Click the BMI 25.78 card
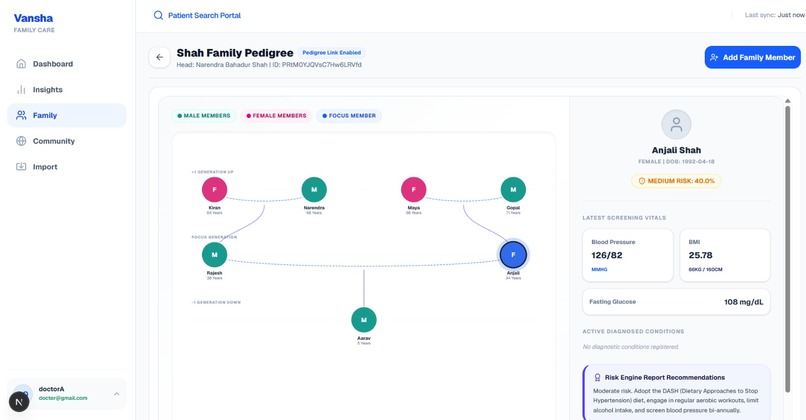This screenshot has height=420, width=806. pyautogui.click(x=725, y=255)
